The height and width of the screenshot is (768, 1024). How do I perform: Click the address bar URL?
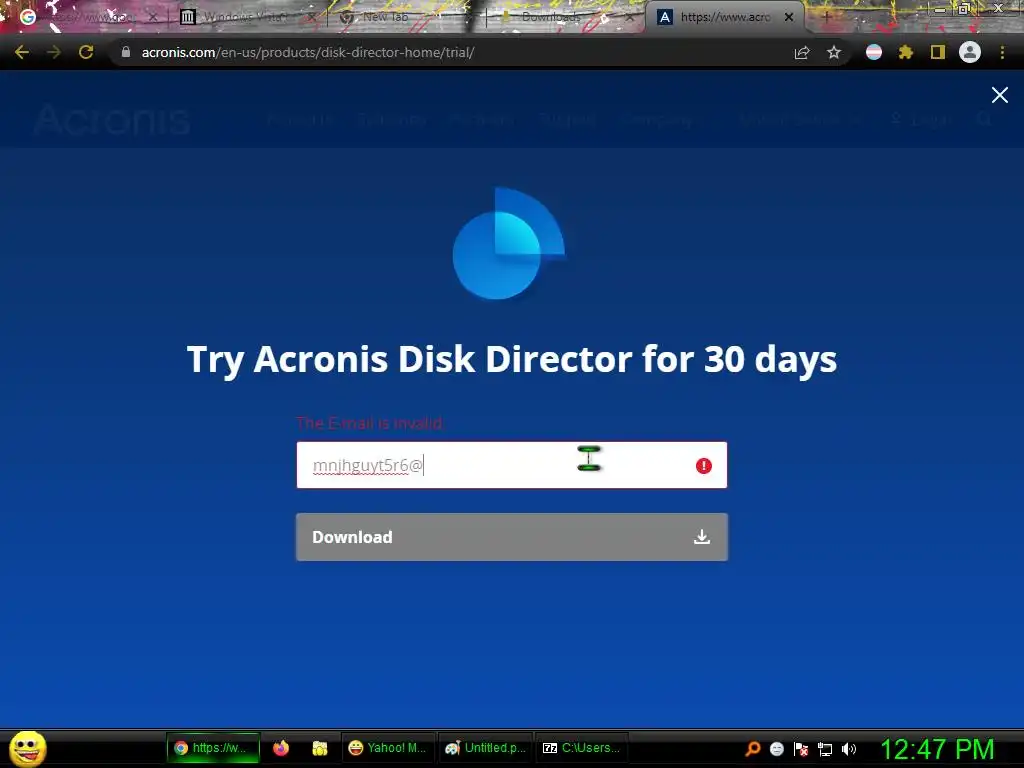(308, 52)
